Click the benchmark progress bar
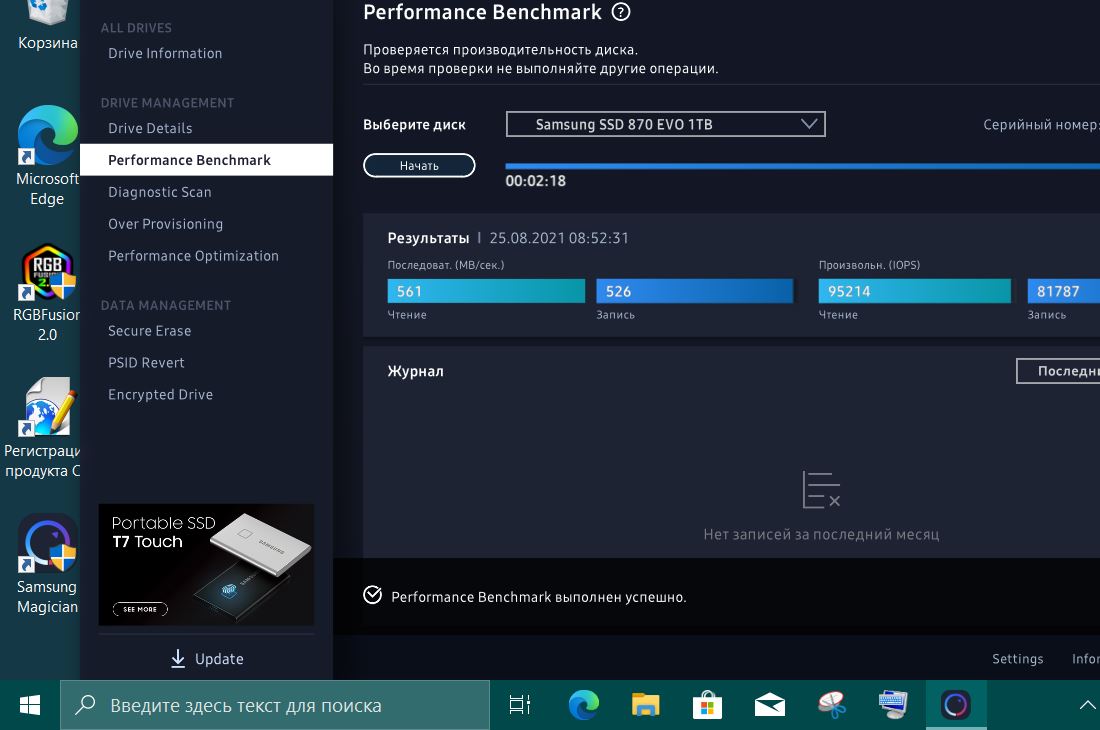The height and width of the screenshot is (730, 1100). click(803, 166)
